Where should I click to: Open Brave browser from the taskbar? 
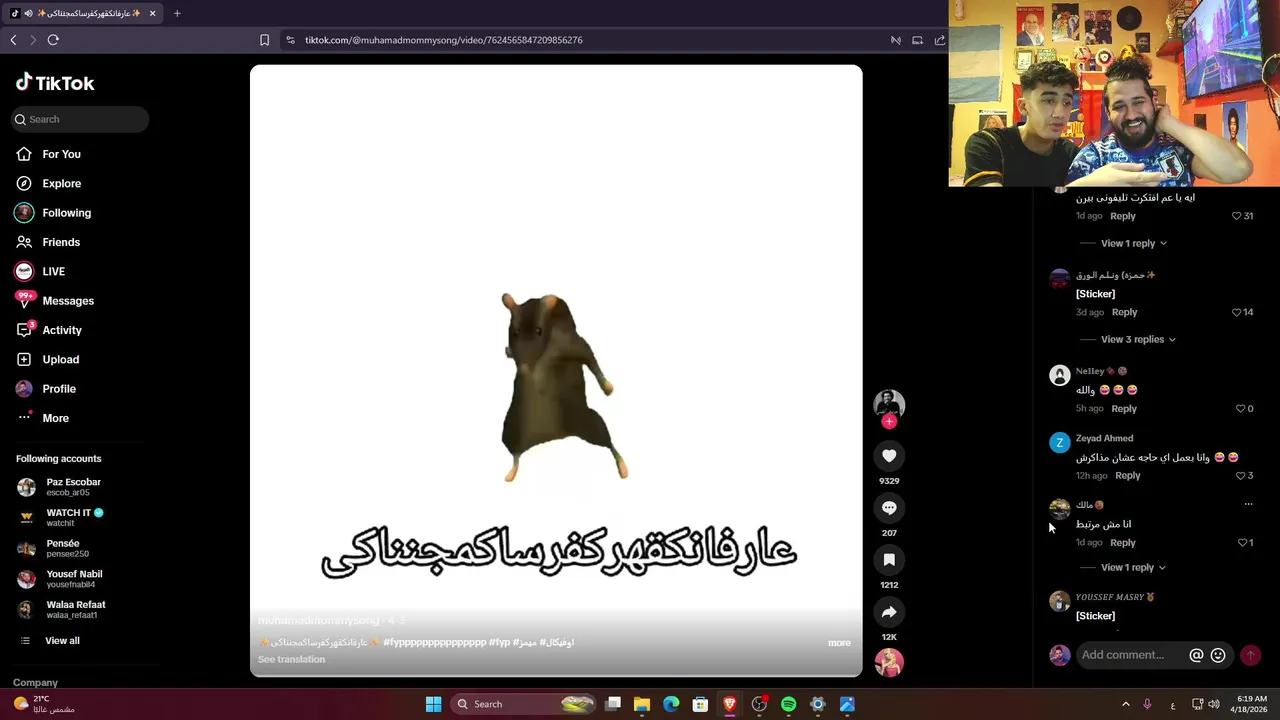730,704
